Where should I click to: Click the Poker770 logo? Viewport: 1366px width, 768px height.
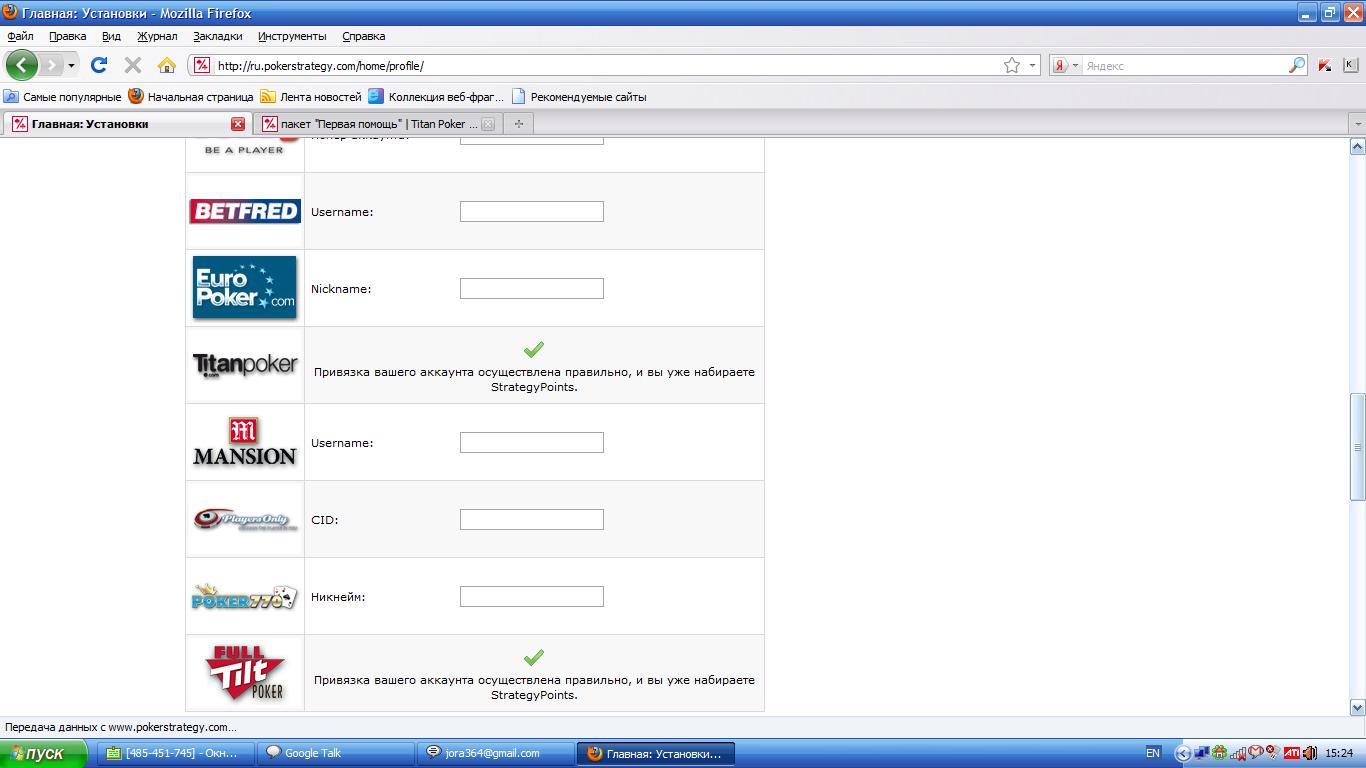(x=245, y=596)
